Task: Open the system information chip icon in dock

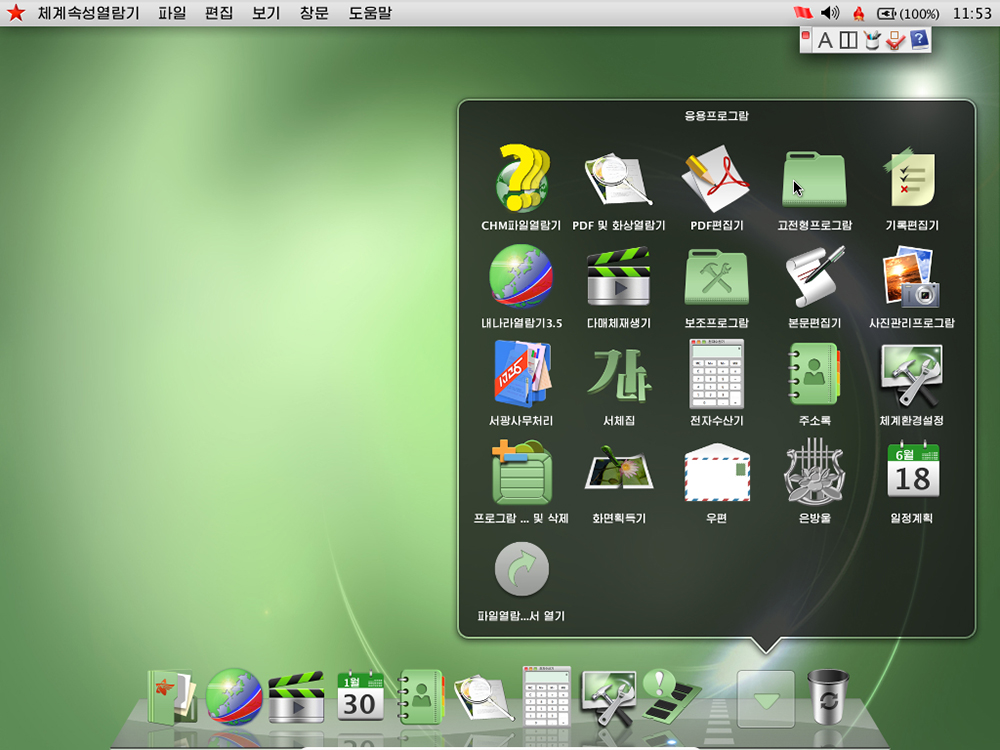Action: click(670, 696)
